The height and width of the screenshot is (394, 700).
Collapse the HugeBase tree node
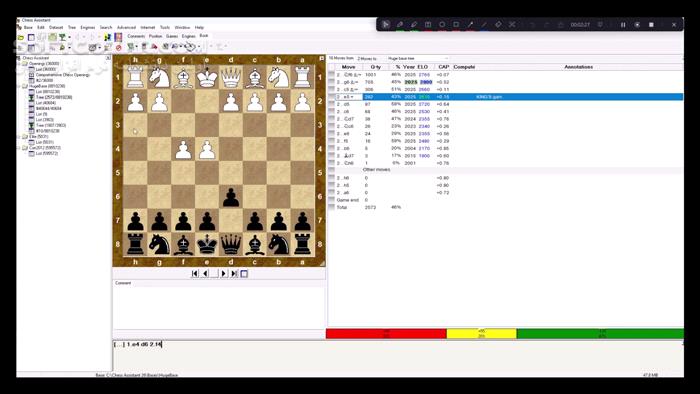coord(19,86)
